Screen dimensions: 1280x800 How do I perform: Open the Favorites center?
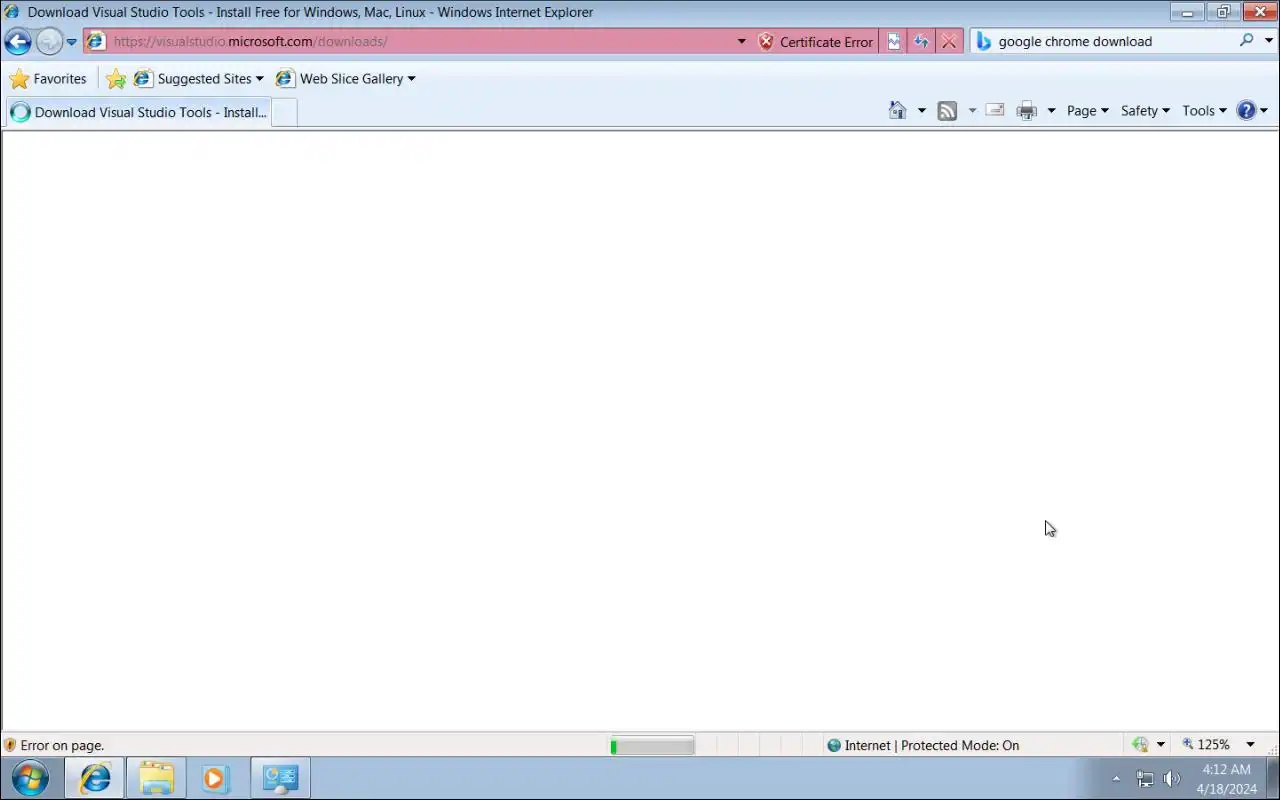pos(48,79)
